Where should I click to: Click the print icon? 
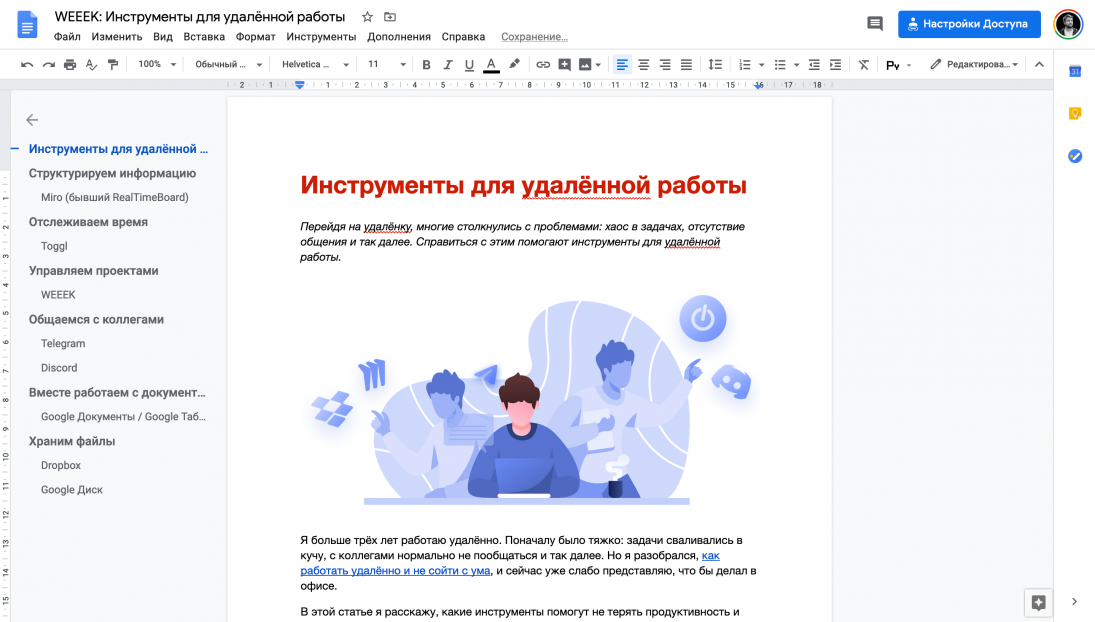click(69, 64)
